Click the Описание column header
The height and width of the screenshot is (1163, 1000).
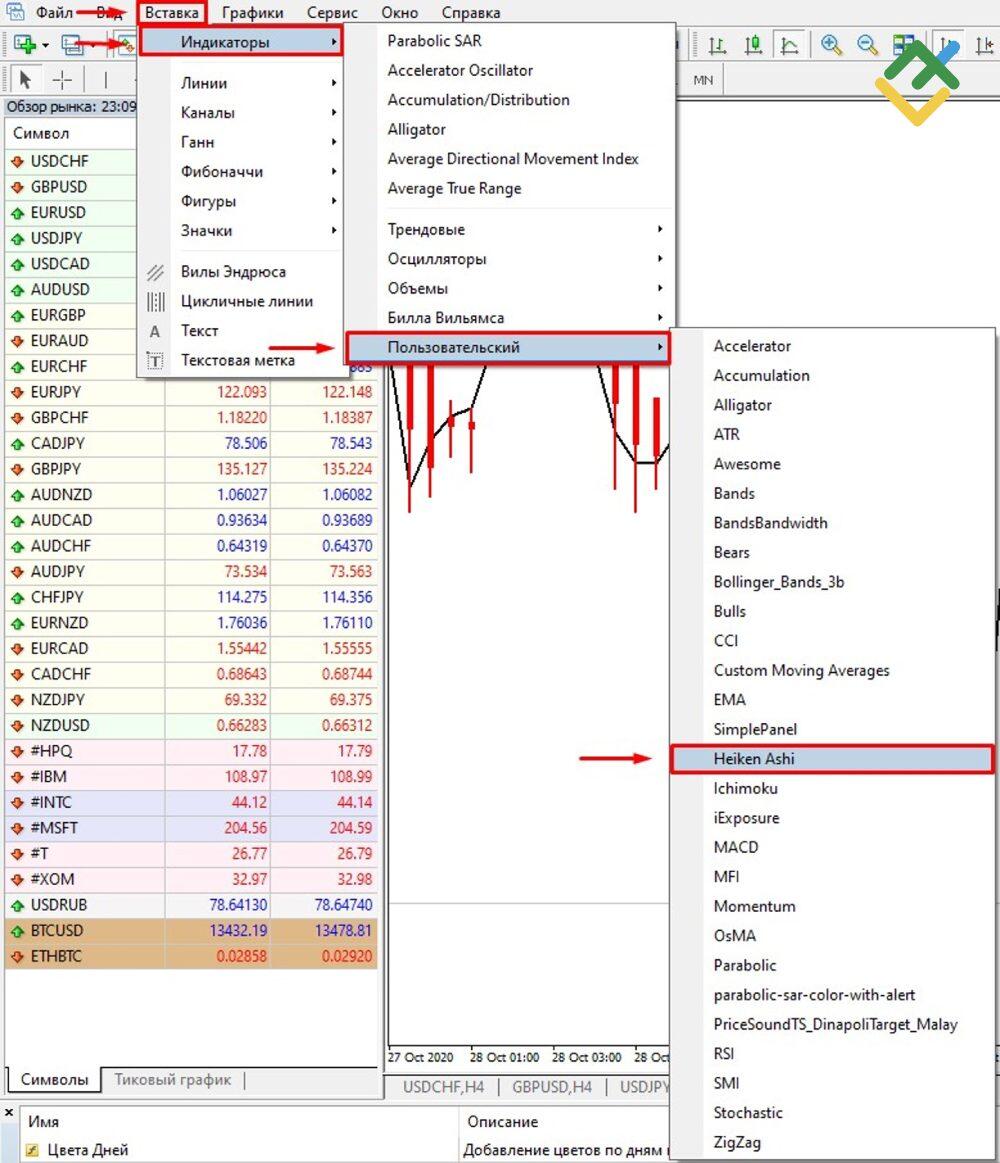click(x=502, y=1122)
